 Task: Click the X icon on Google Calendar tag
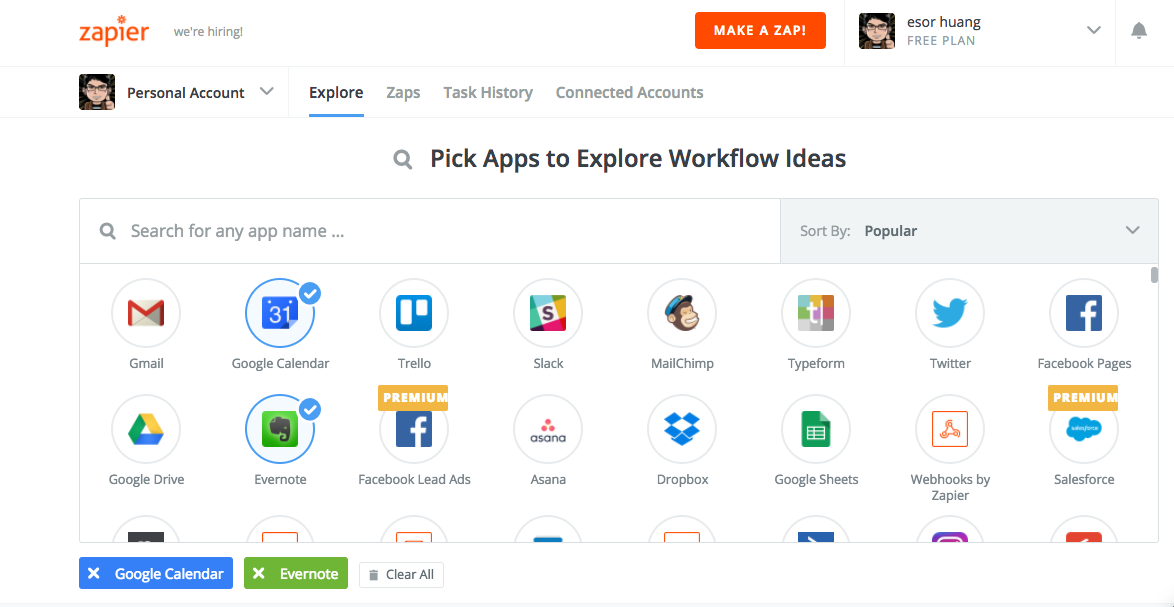(x=94, y=574)
